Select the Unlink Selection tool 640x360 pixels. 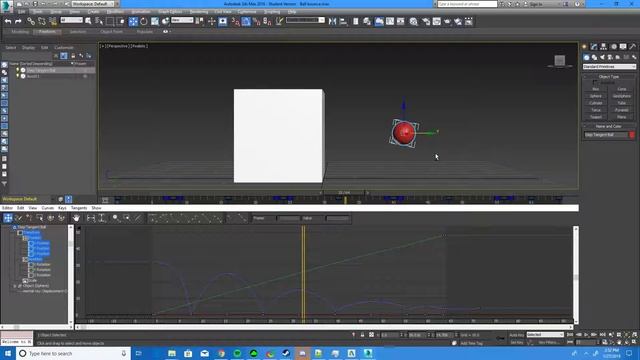42,21
